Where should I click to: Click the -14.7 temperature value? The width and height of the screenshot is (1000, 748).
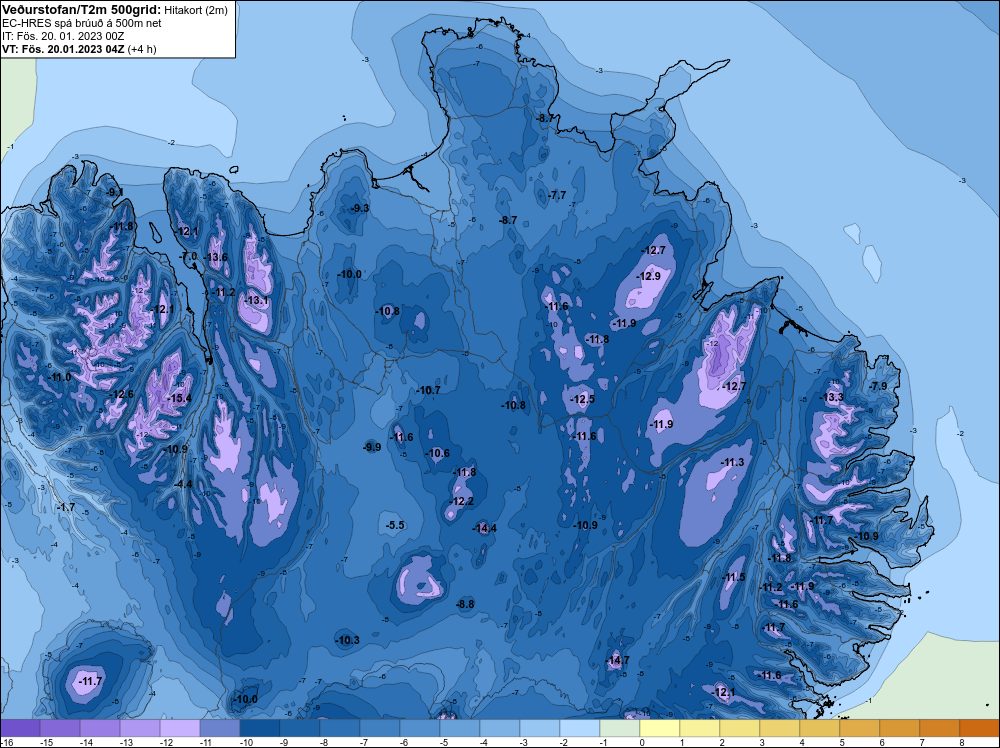tap(617, 660)
